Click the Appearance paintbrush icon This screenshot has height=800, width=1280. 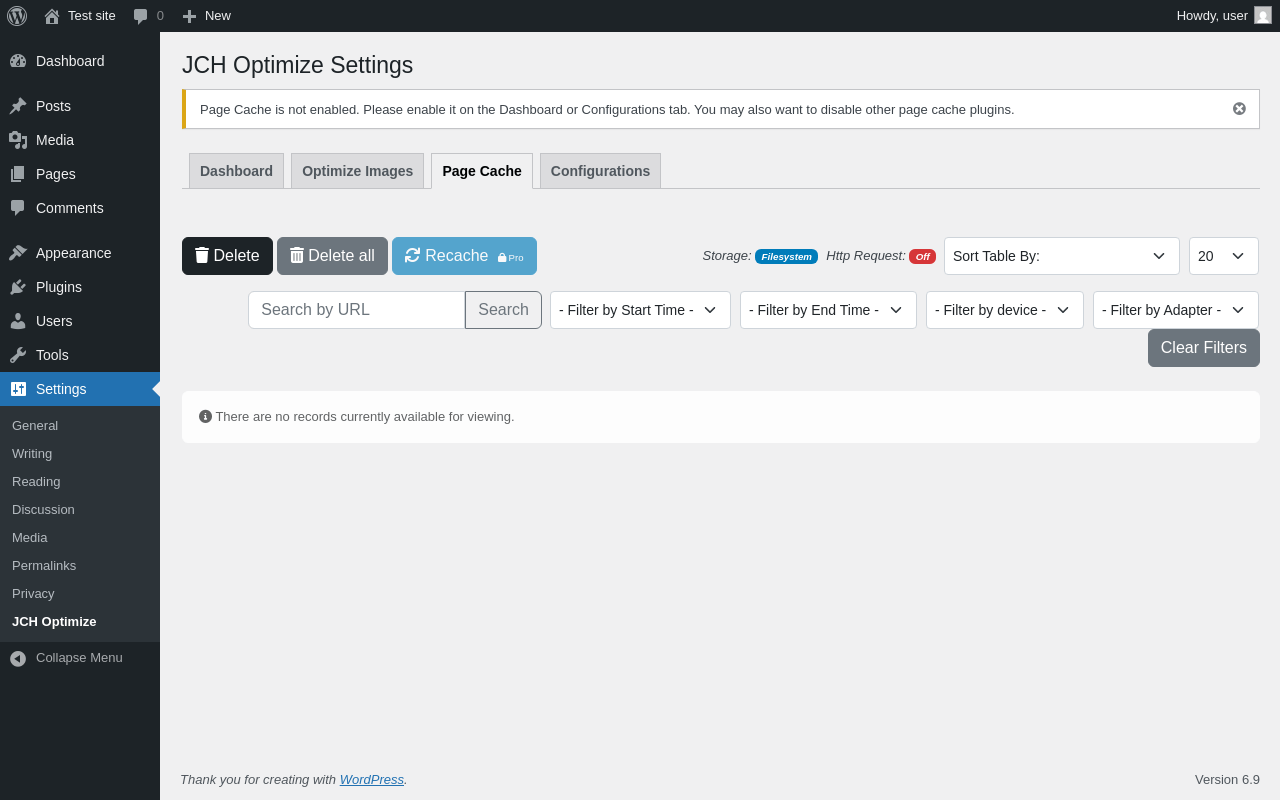[x=18, y=253]
